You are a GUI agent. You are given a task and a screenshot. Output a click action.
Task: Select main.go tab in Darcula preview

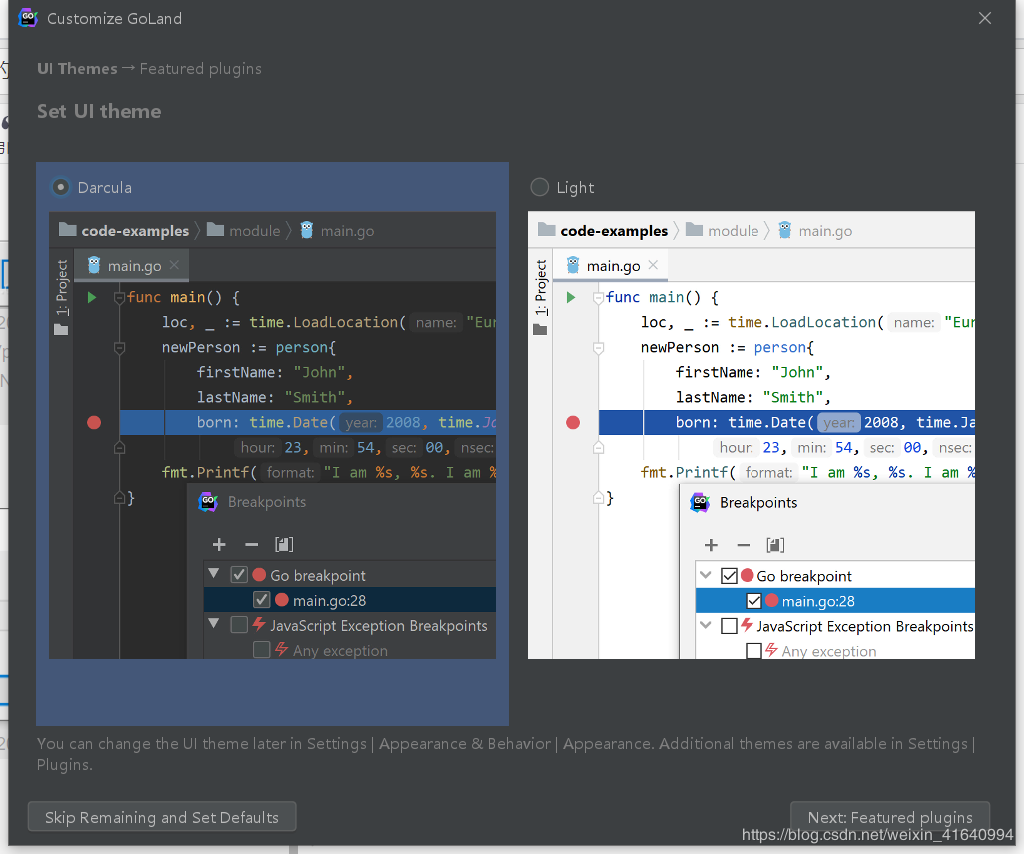(x=133, y=266)
